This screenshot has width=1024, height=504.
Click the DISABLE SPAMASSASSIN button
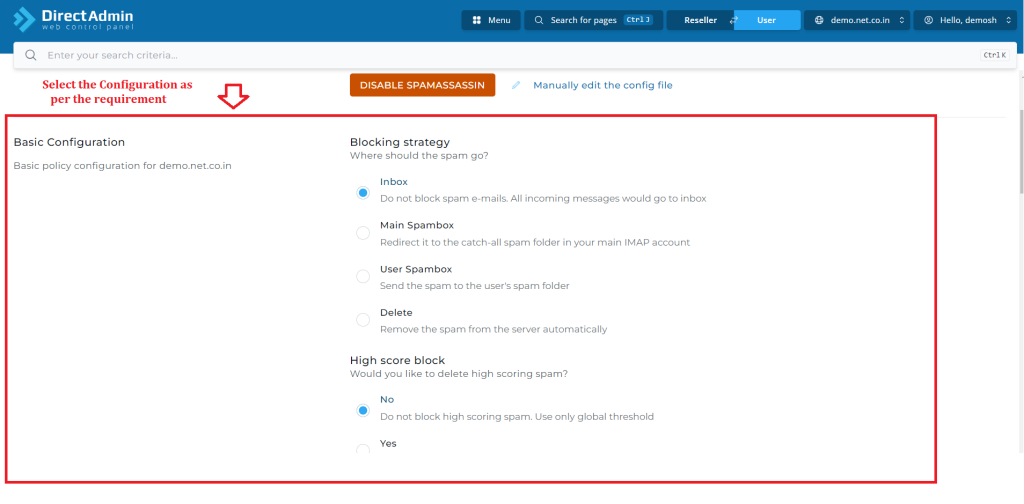pos(422,85)
